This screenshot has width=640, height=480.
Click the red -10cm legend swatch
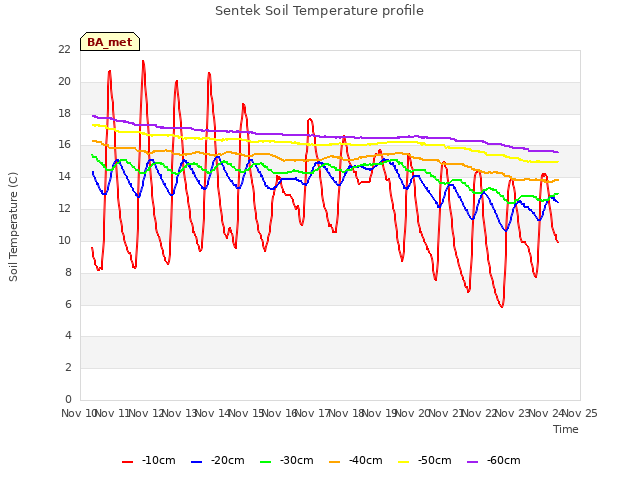point(127,462)
